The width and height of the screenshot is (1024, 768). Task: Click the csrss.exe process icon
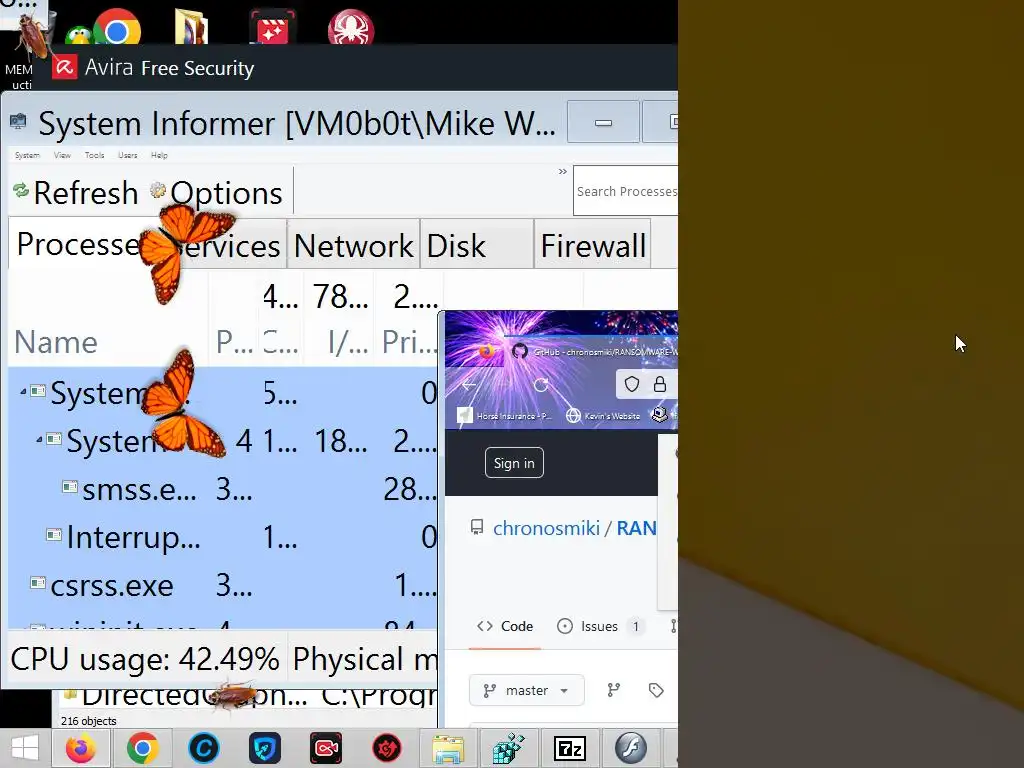coord(38,583)
